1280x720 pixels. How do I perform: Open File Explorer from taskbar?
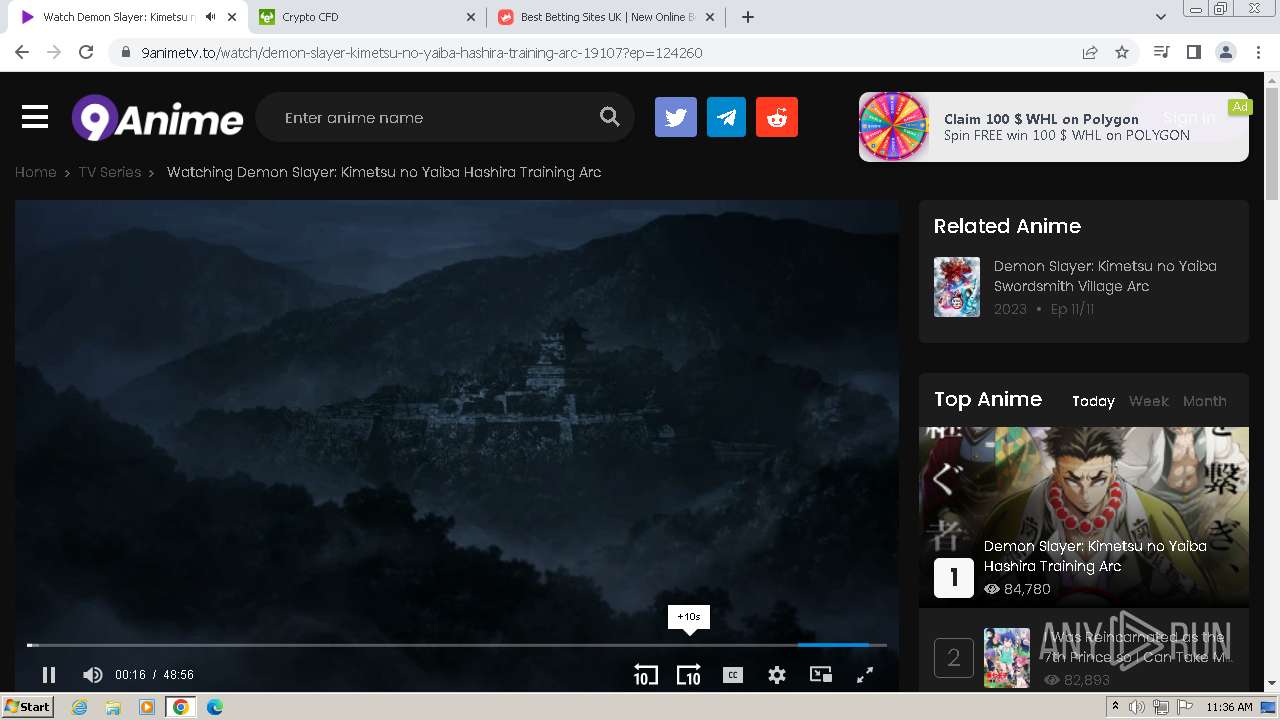click(113, 707)
